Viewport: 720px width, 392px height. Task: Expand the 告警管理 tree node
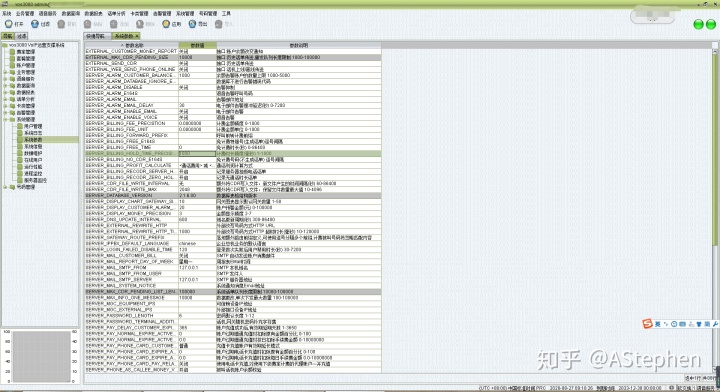[5, 112]
